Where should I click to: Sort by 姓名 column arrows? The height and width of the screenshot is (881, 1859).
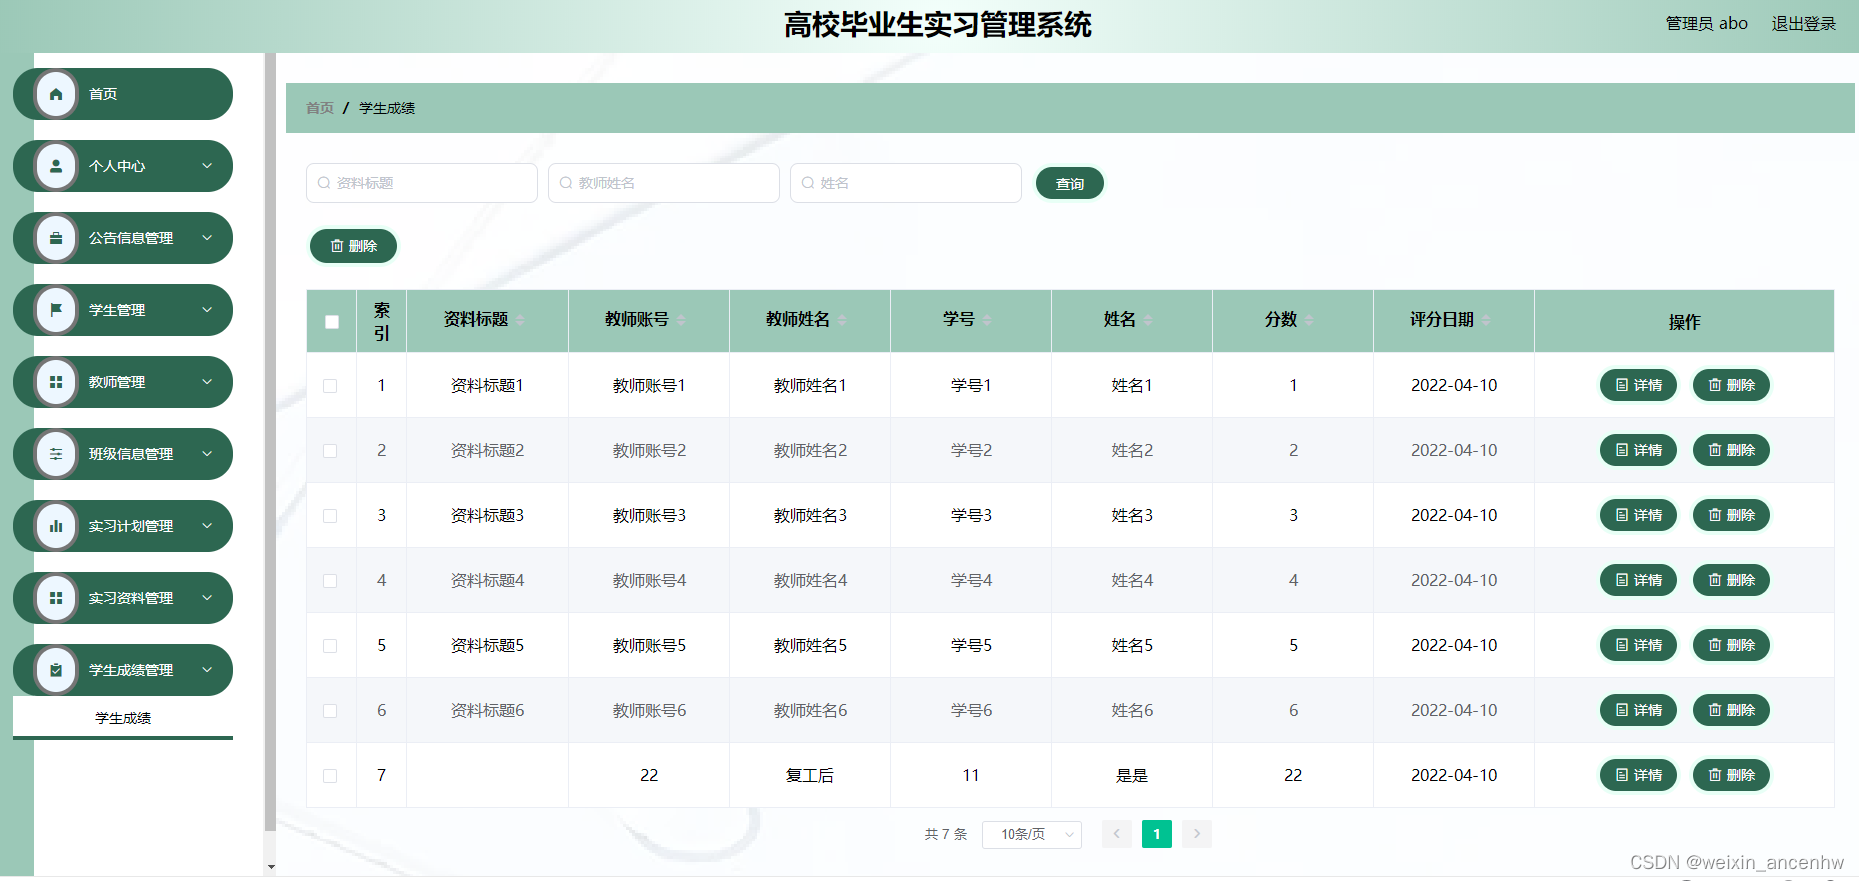tap(1148, 320)
